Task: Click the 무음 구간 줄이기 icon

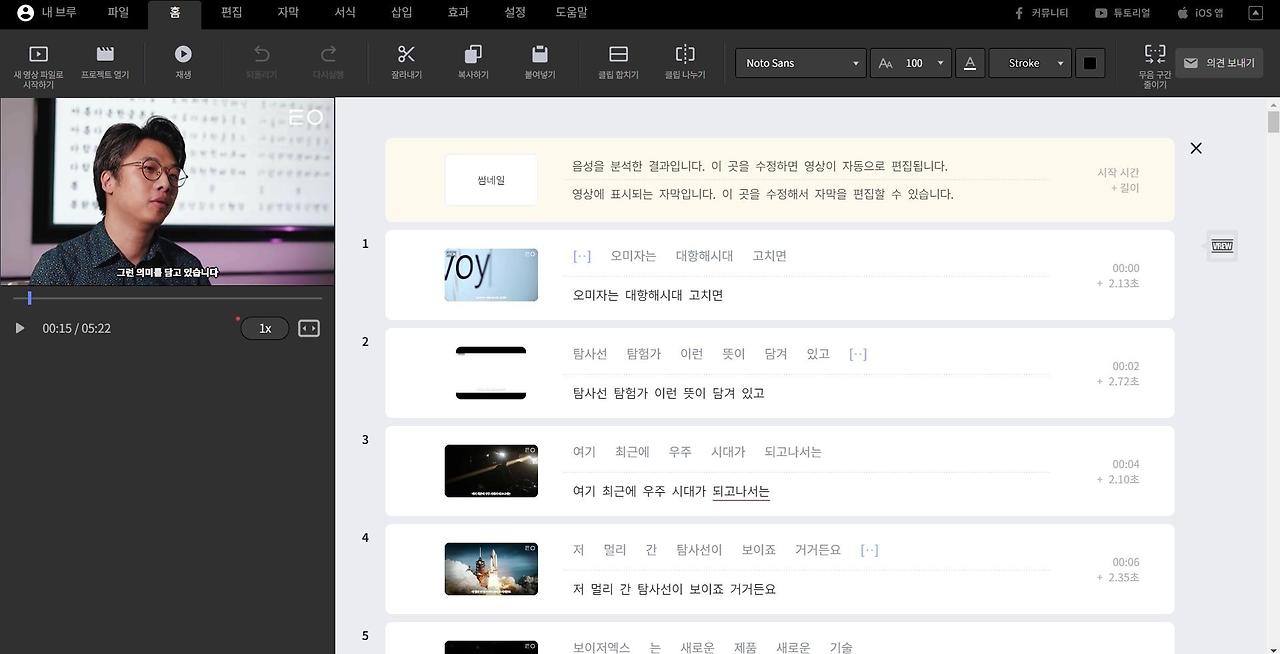Action: pos(1155,54)
